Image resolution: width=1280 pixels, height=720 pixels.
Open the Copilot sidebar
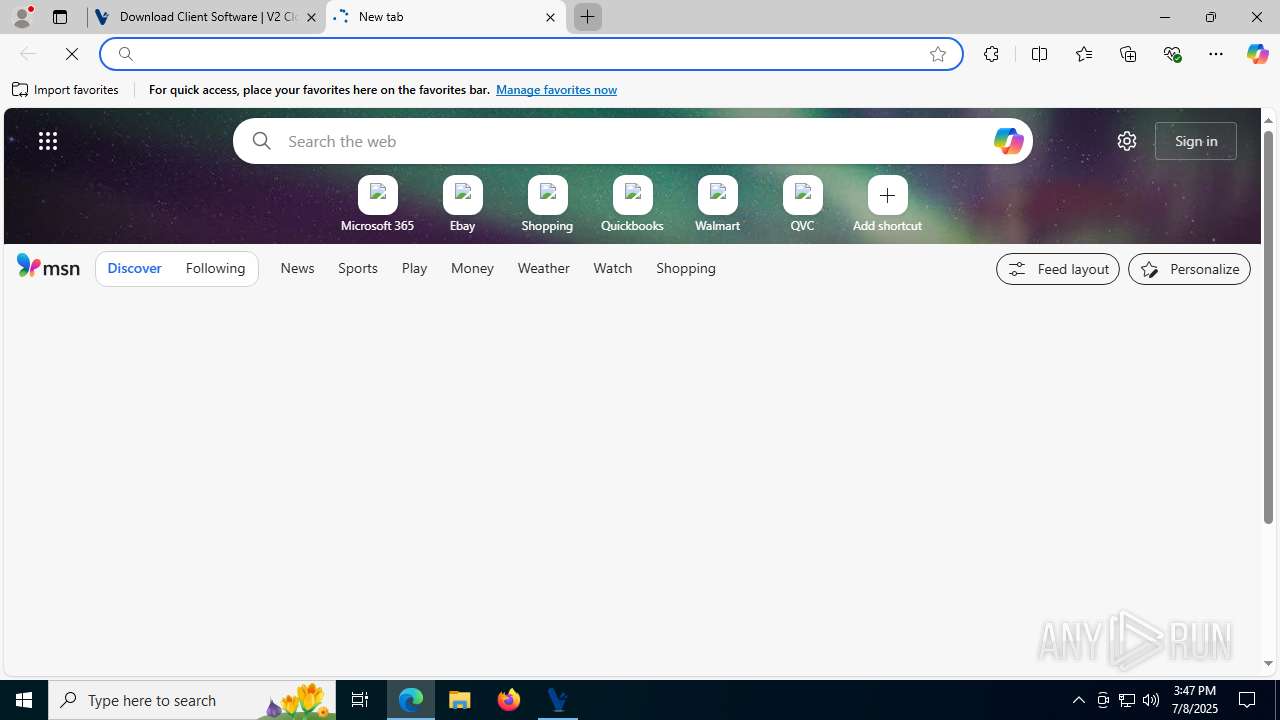pos(1257,54)
